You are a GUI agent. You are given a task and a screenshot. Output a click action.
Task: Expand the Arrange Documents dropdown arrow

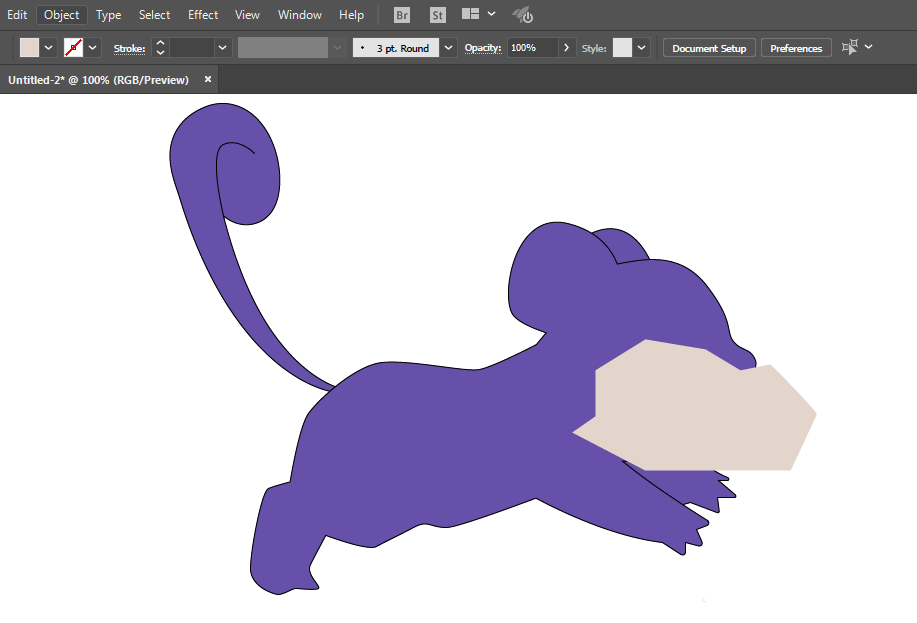[x=491, y=13]
